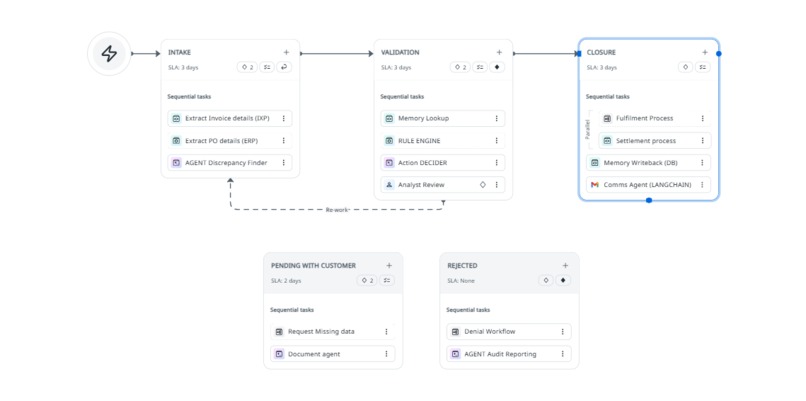Select the Memory Lookup task
Image resolution: width=806 pixels, height=401 pixels.
pyautogui.click(x=443, y=118)
